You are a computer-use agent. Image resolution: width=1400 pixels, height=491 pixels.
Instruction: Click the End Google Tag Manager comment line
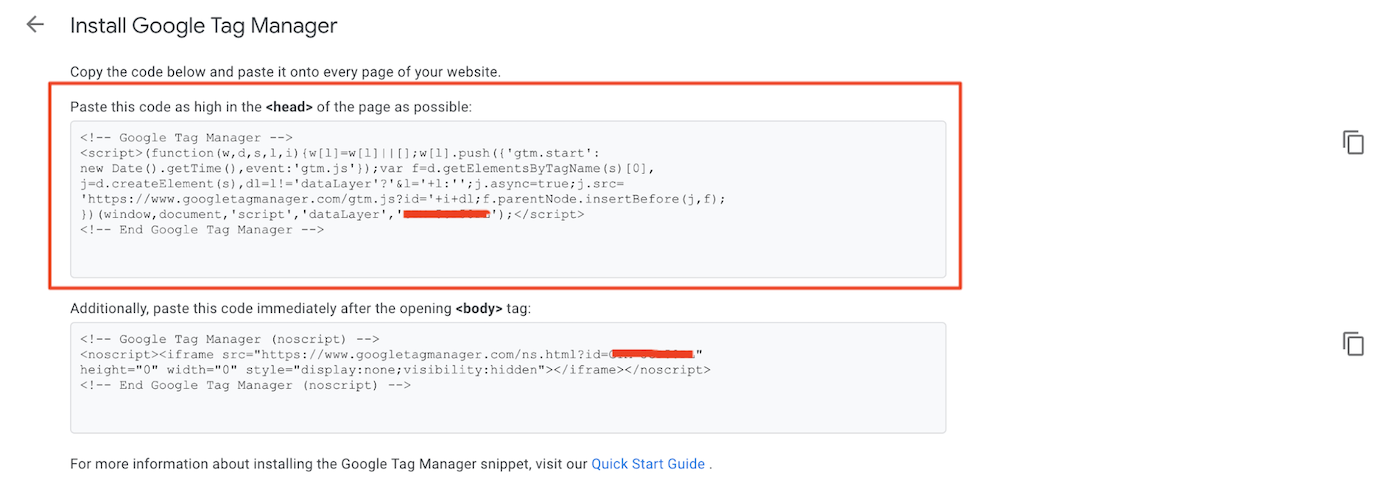202,229
